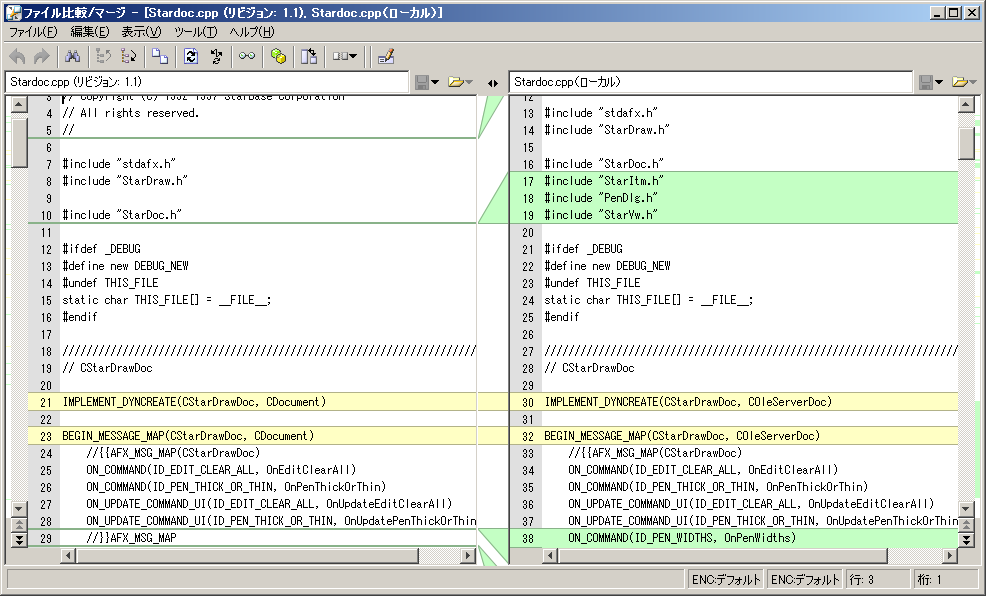The width and height of the screenshot is (986, 596).
Task: Open the ファイル(F) menu
Action: click(33, 32)
